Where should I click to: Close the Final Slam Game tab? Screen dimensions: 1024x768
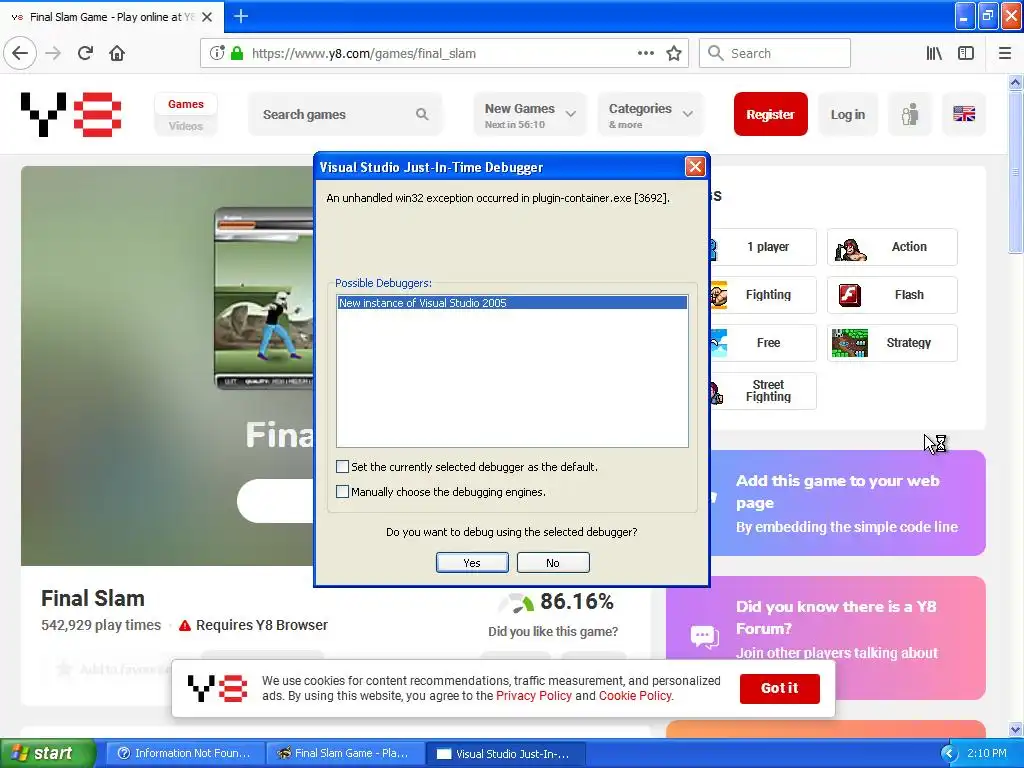pos(207,17)
